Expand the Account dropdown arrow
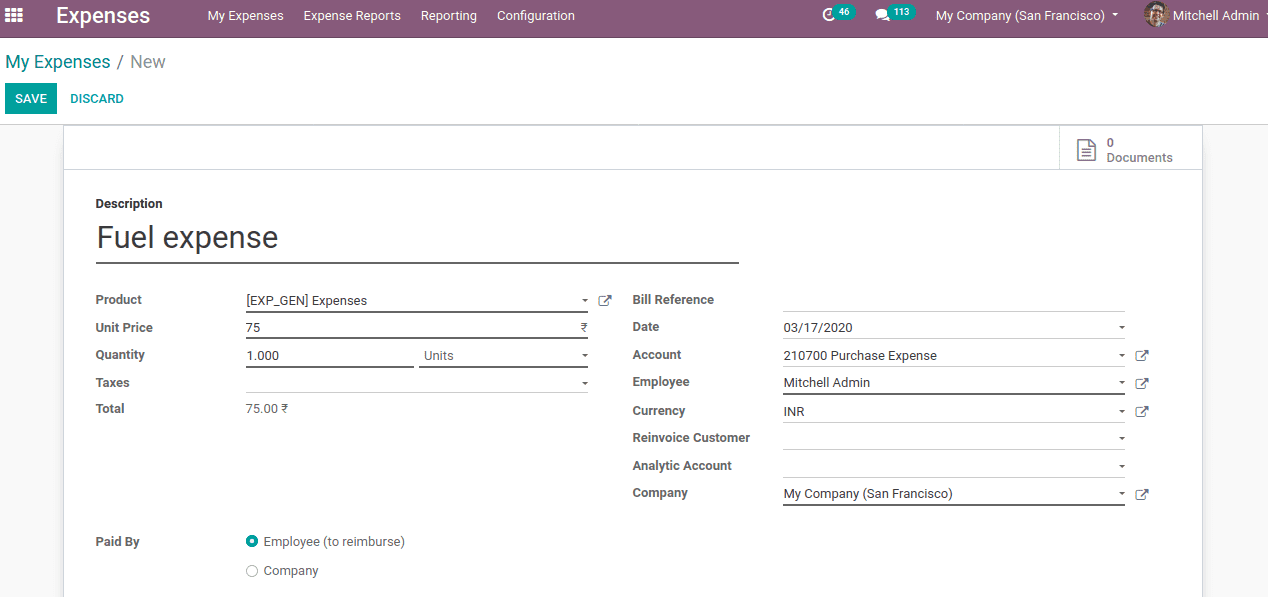 coord(1121,356)
